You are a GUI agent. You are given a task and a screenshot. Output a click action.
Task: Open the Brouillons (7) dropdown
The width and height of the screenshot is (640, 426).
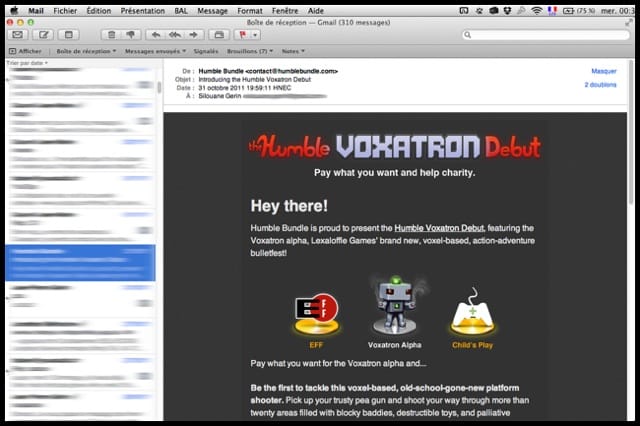pos(250,51)
